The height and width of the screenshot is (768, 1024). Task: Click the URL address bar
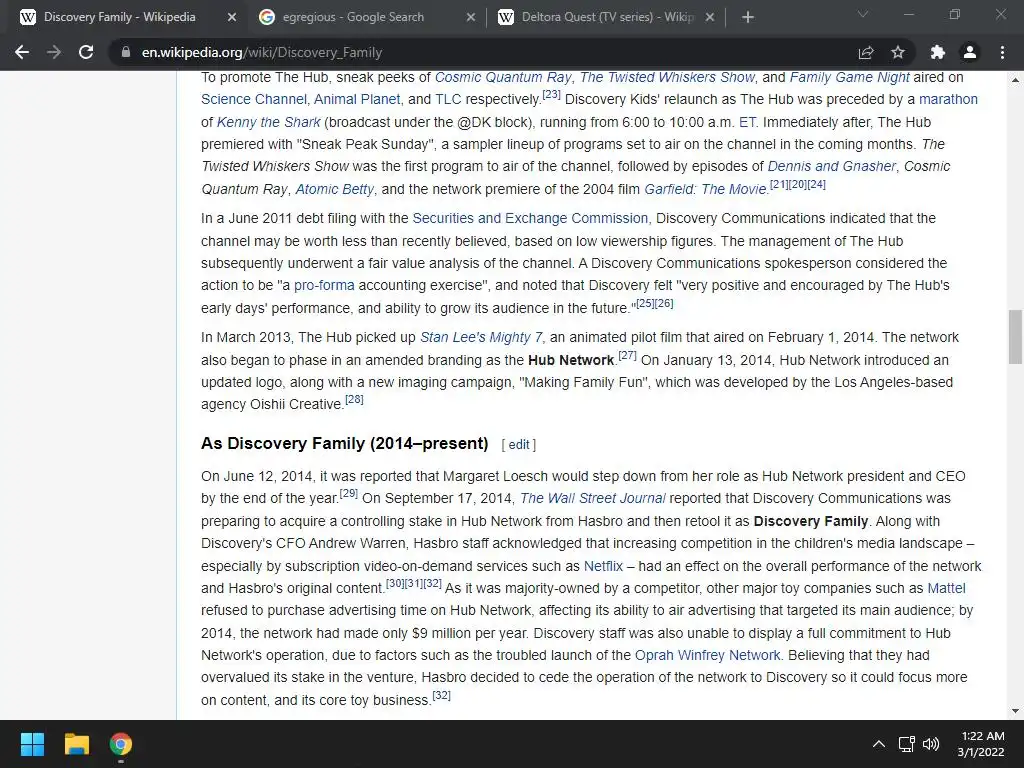(483, 52)
